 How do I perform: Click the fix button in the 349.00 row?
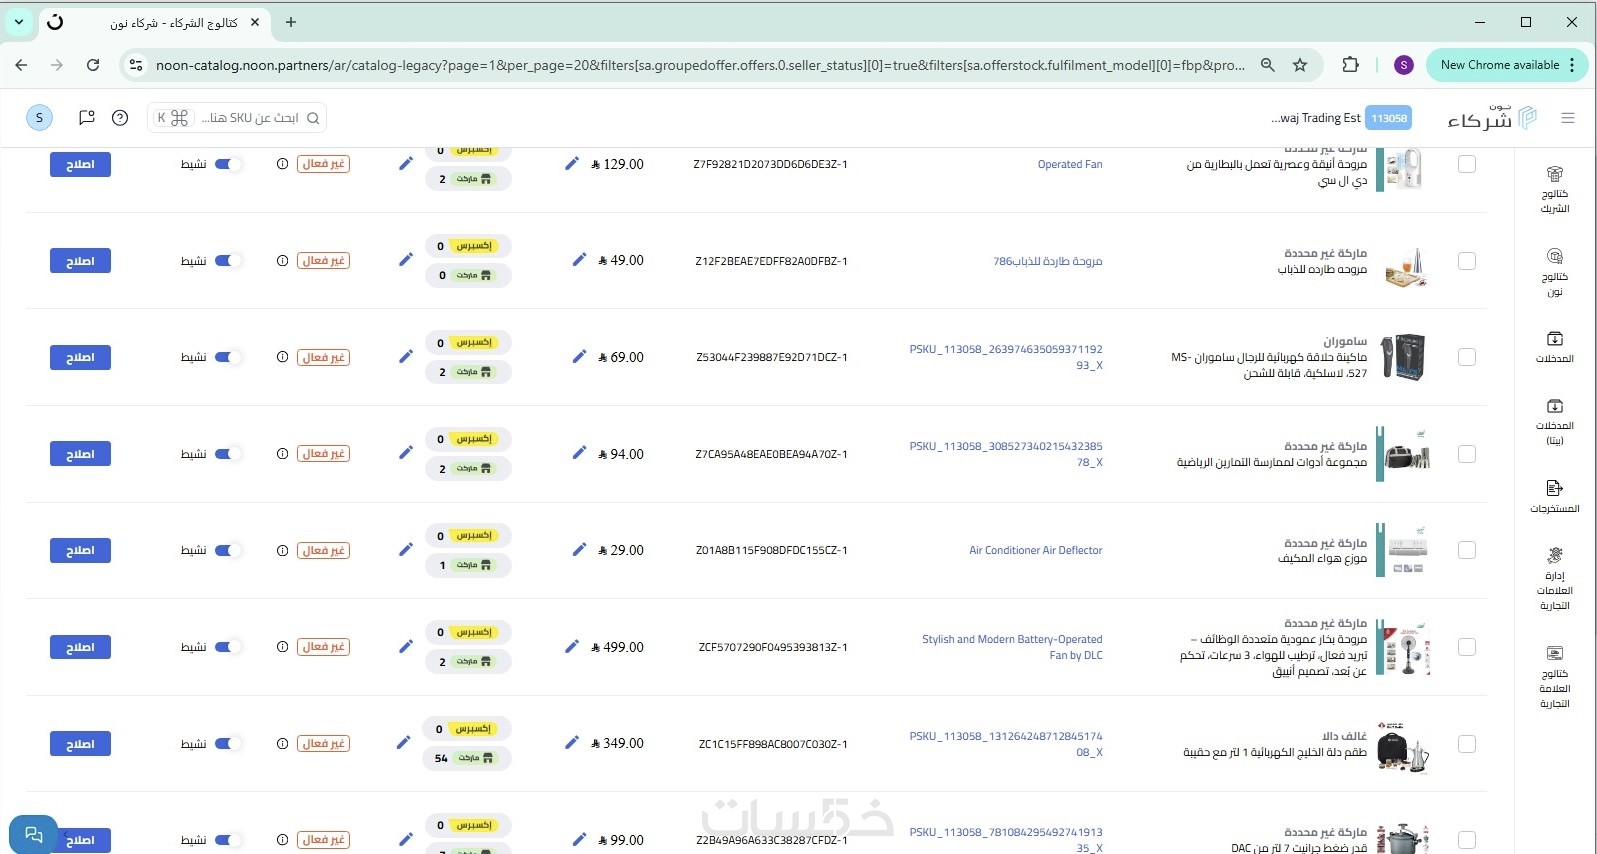80,744
